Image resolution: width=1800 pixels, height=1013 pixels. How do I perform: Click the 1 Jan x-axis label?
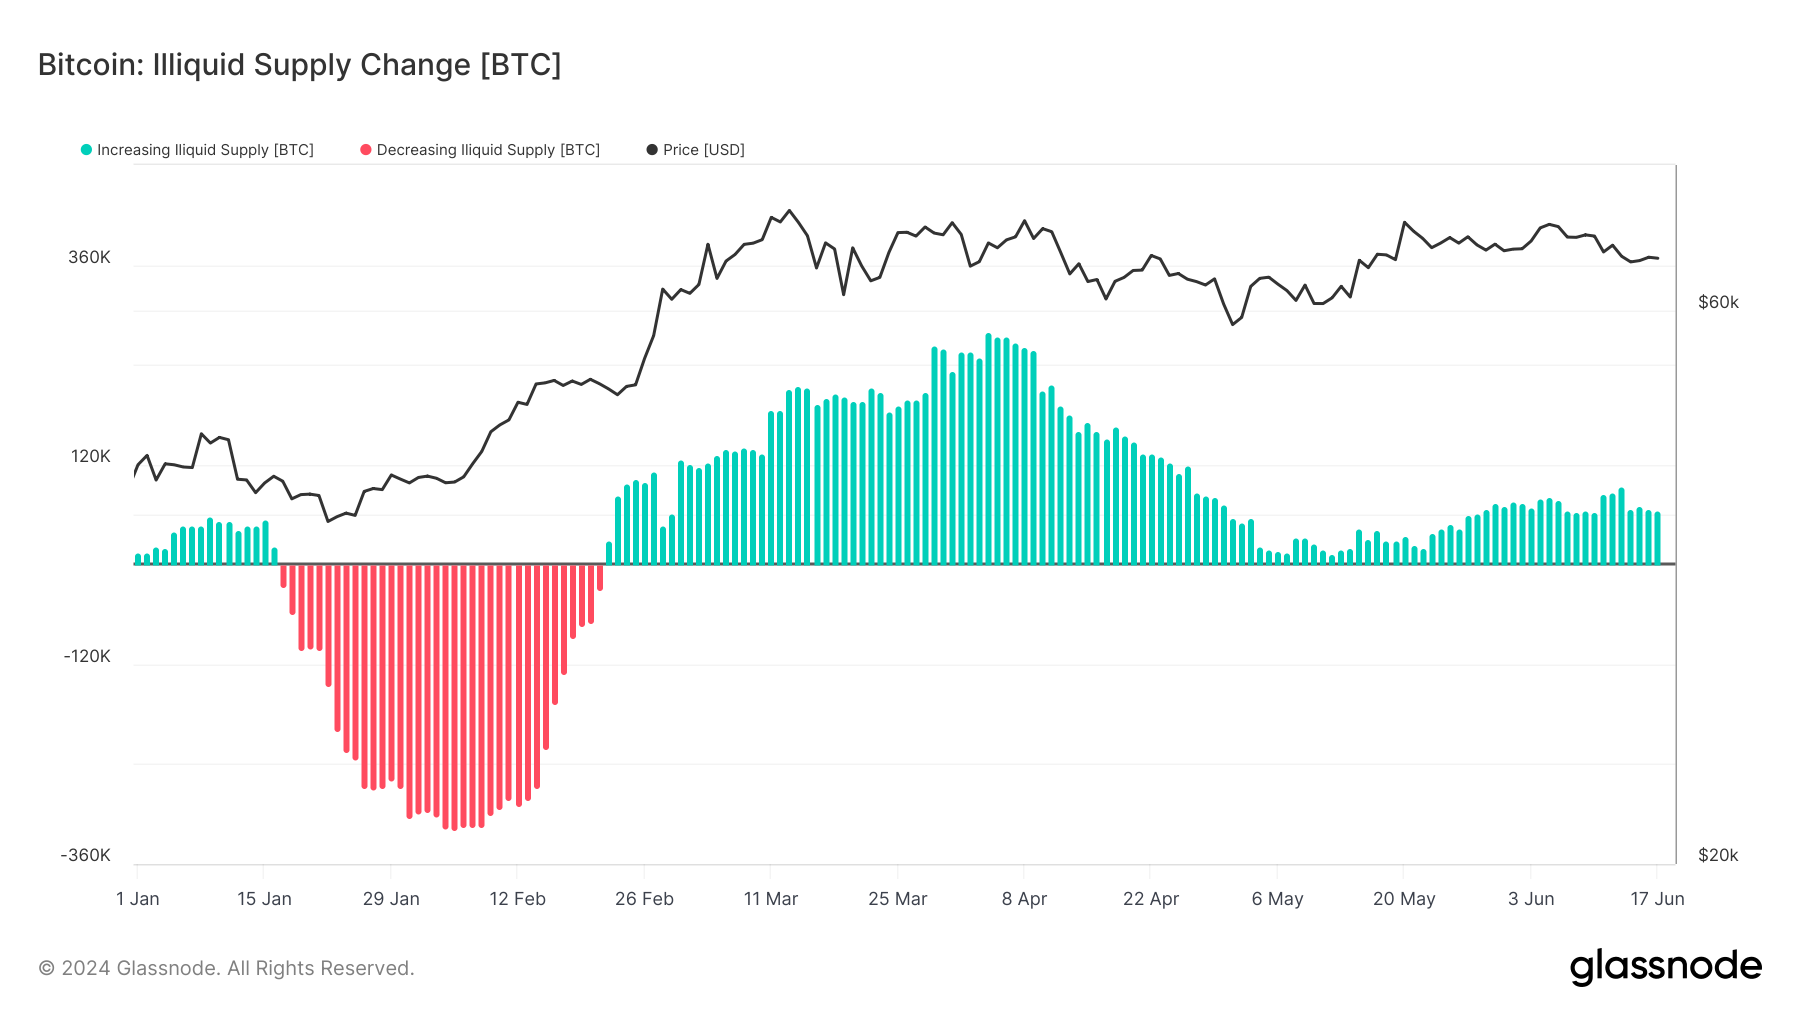click(138, 899)
